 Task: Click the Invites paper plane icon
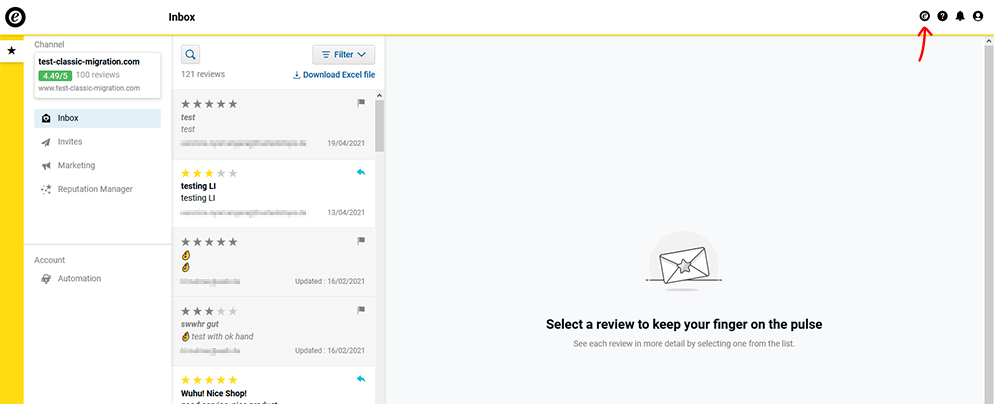(x=46, y=142)
